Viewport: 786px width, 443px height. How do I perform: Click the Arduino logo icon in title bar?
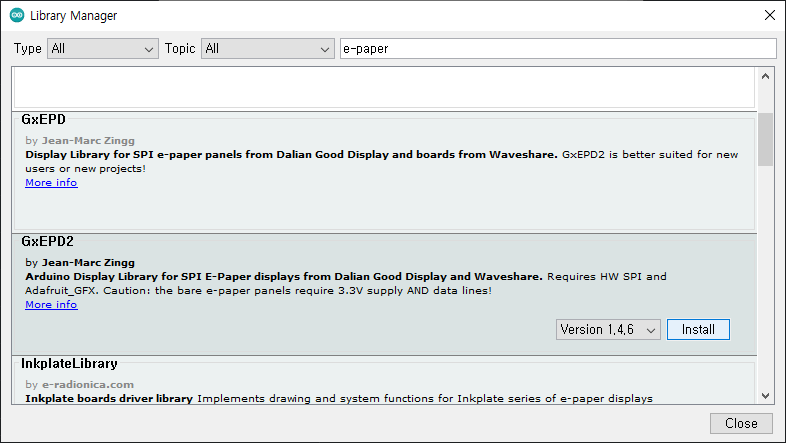[x=17, y=16]
